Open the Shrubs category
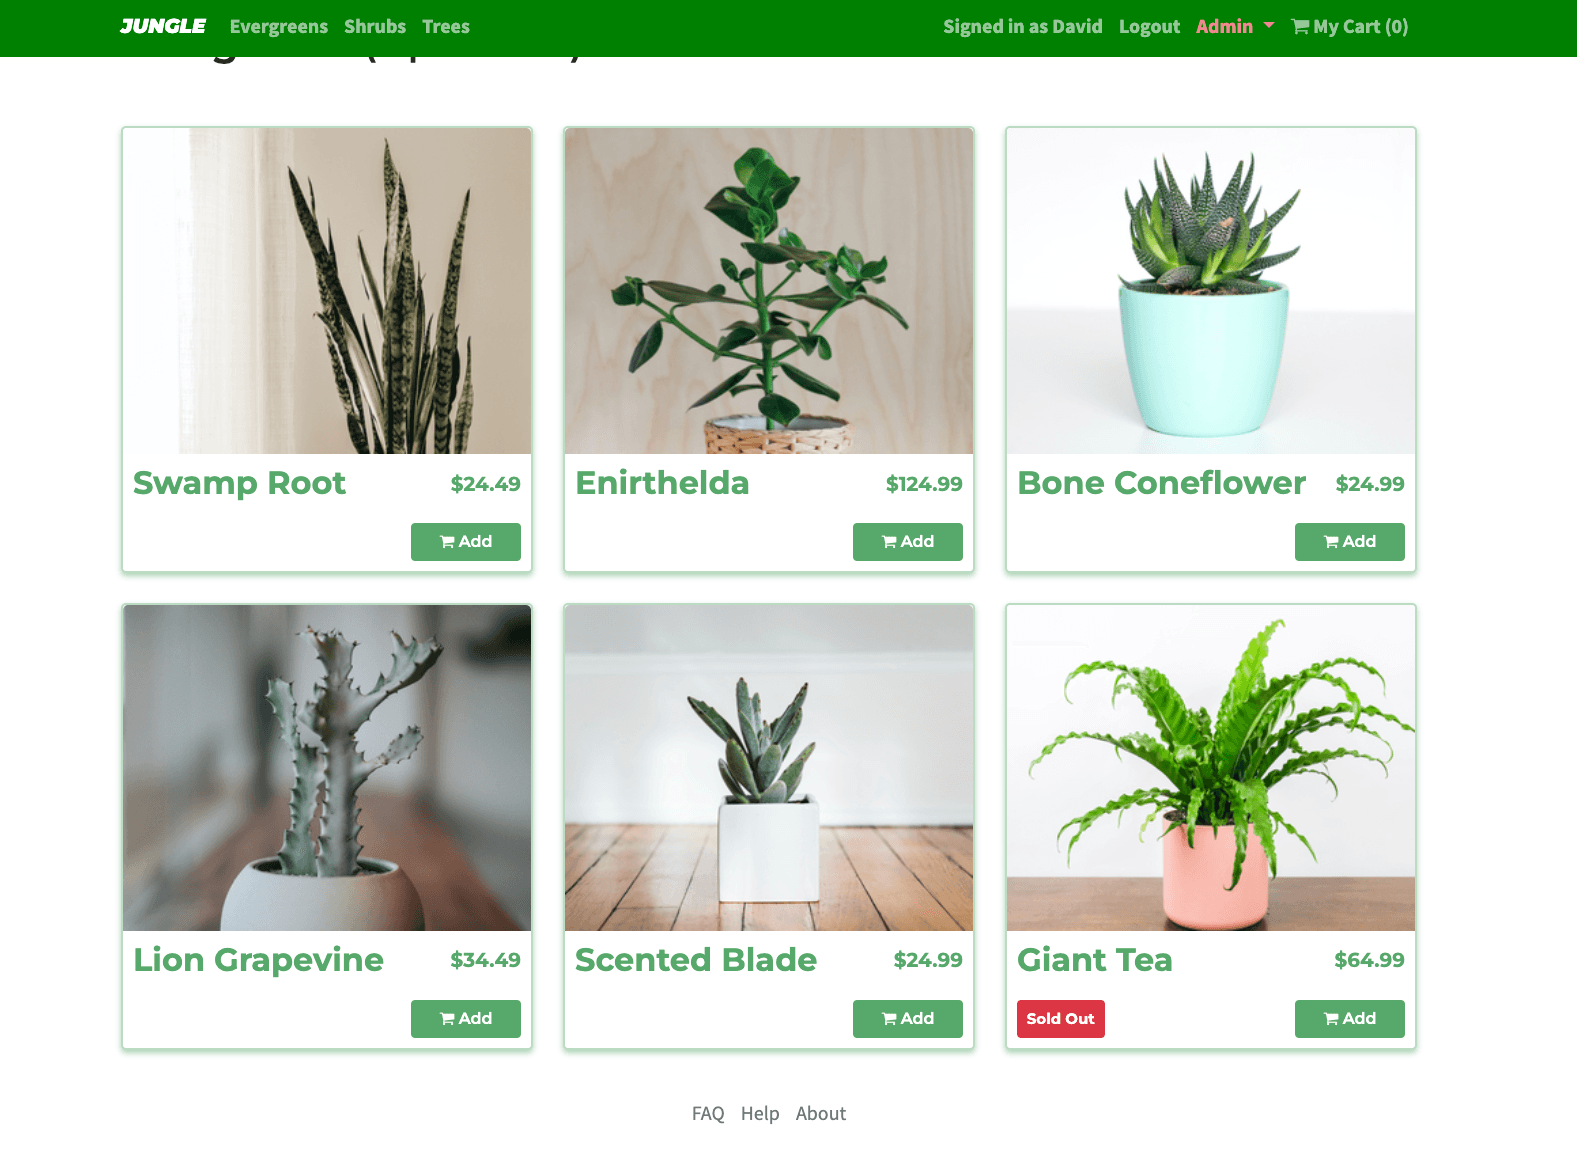This screenshot has height=1150, width=1577. tap(375, 27)
